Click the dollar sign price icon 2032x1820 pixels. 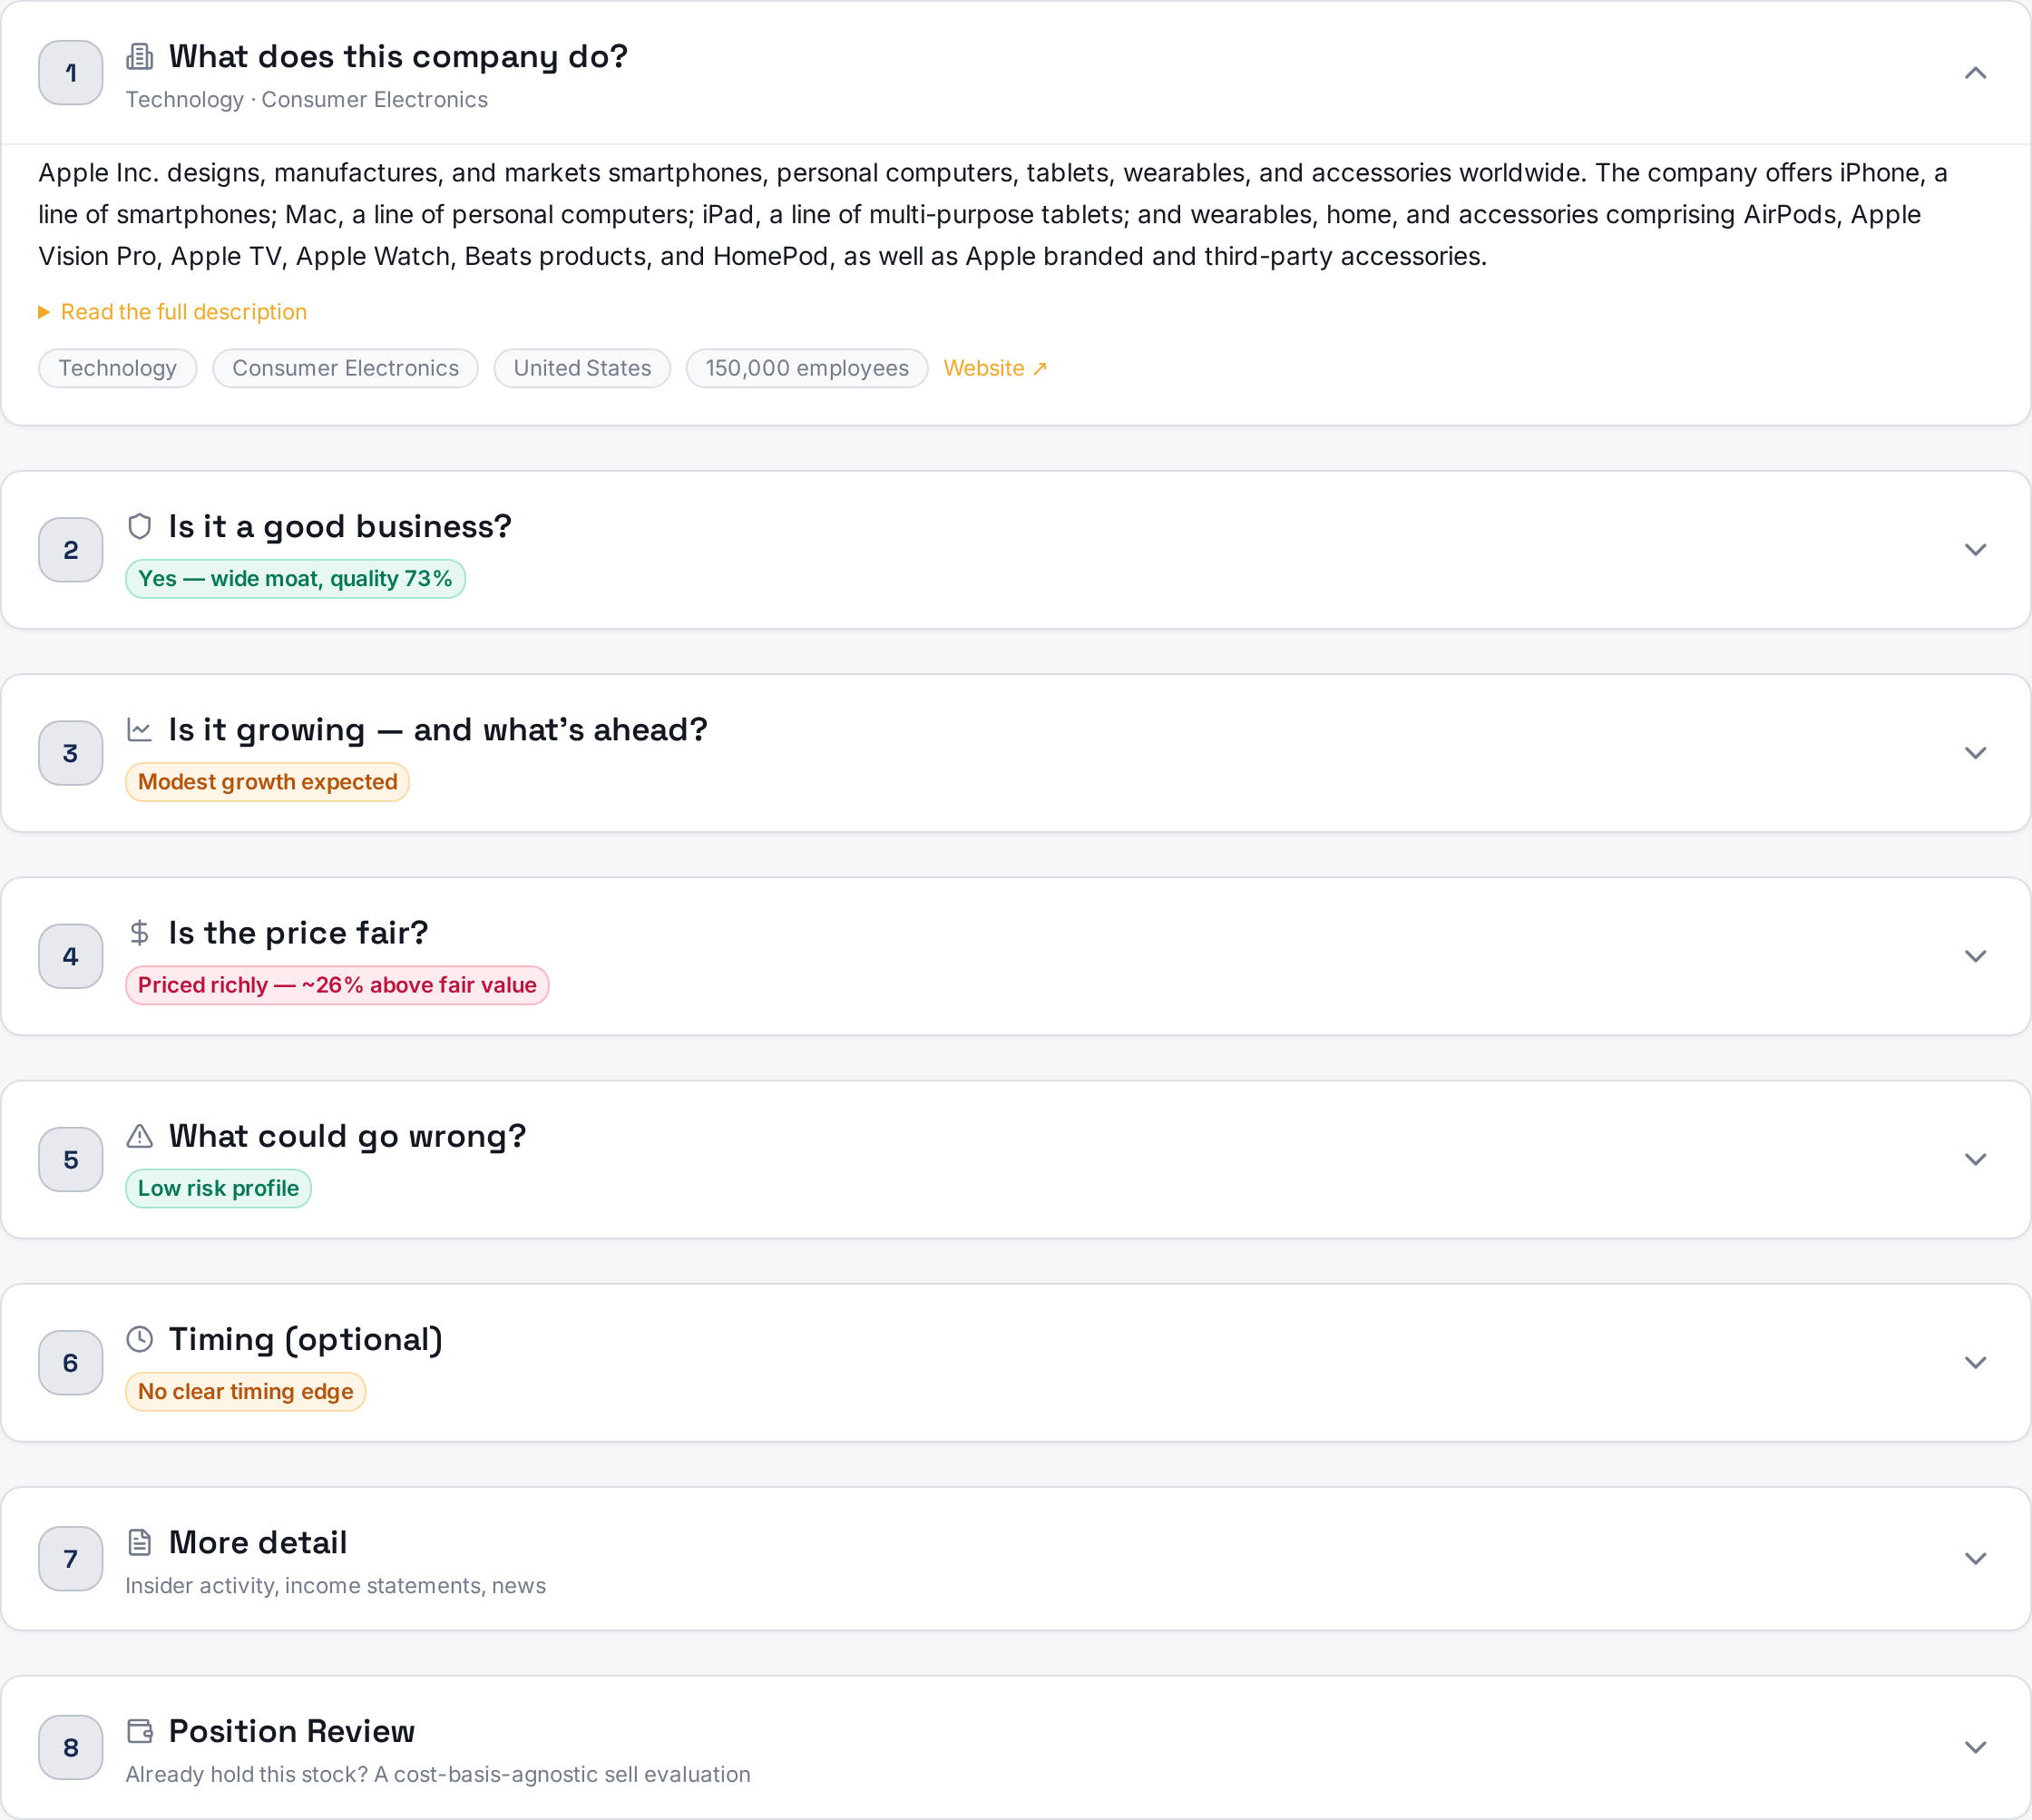pos(140,933)
